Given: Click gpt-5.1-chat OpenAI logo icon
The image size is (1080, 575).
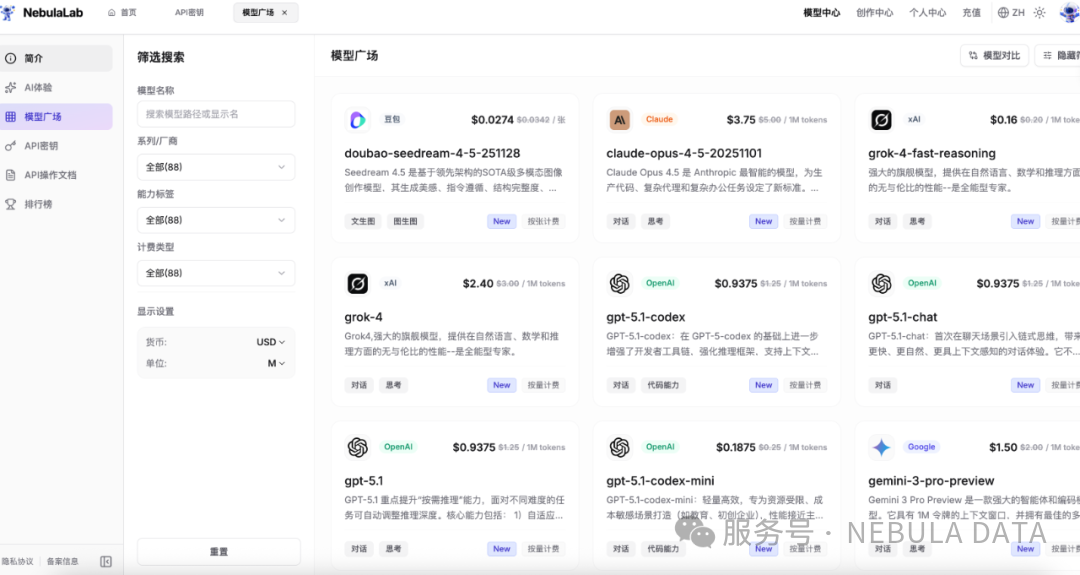Looking at the screenshot, I should 881,284.
